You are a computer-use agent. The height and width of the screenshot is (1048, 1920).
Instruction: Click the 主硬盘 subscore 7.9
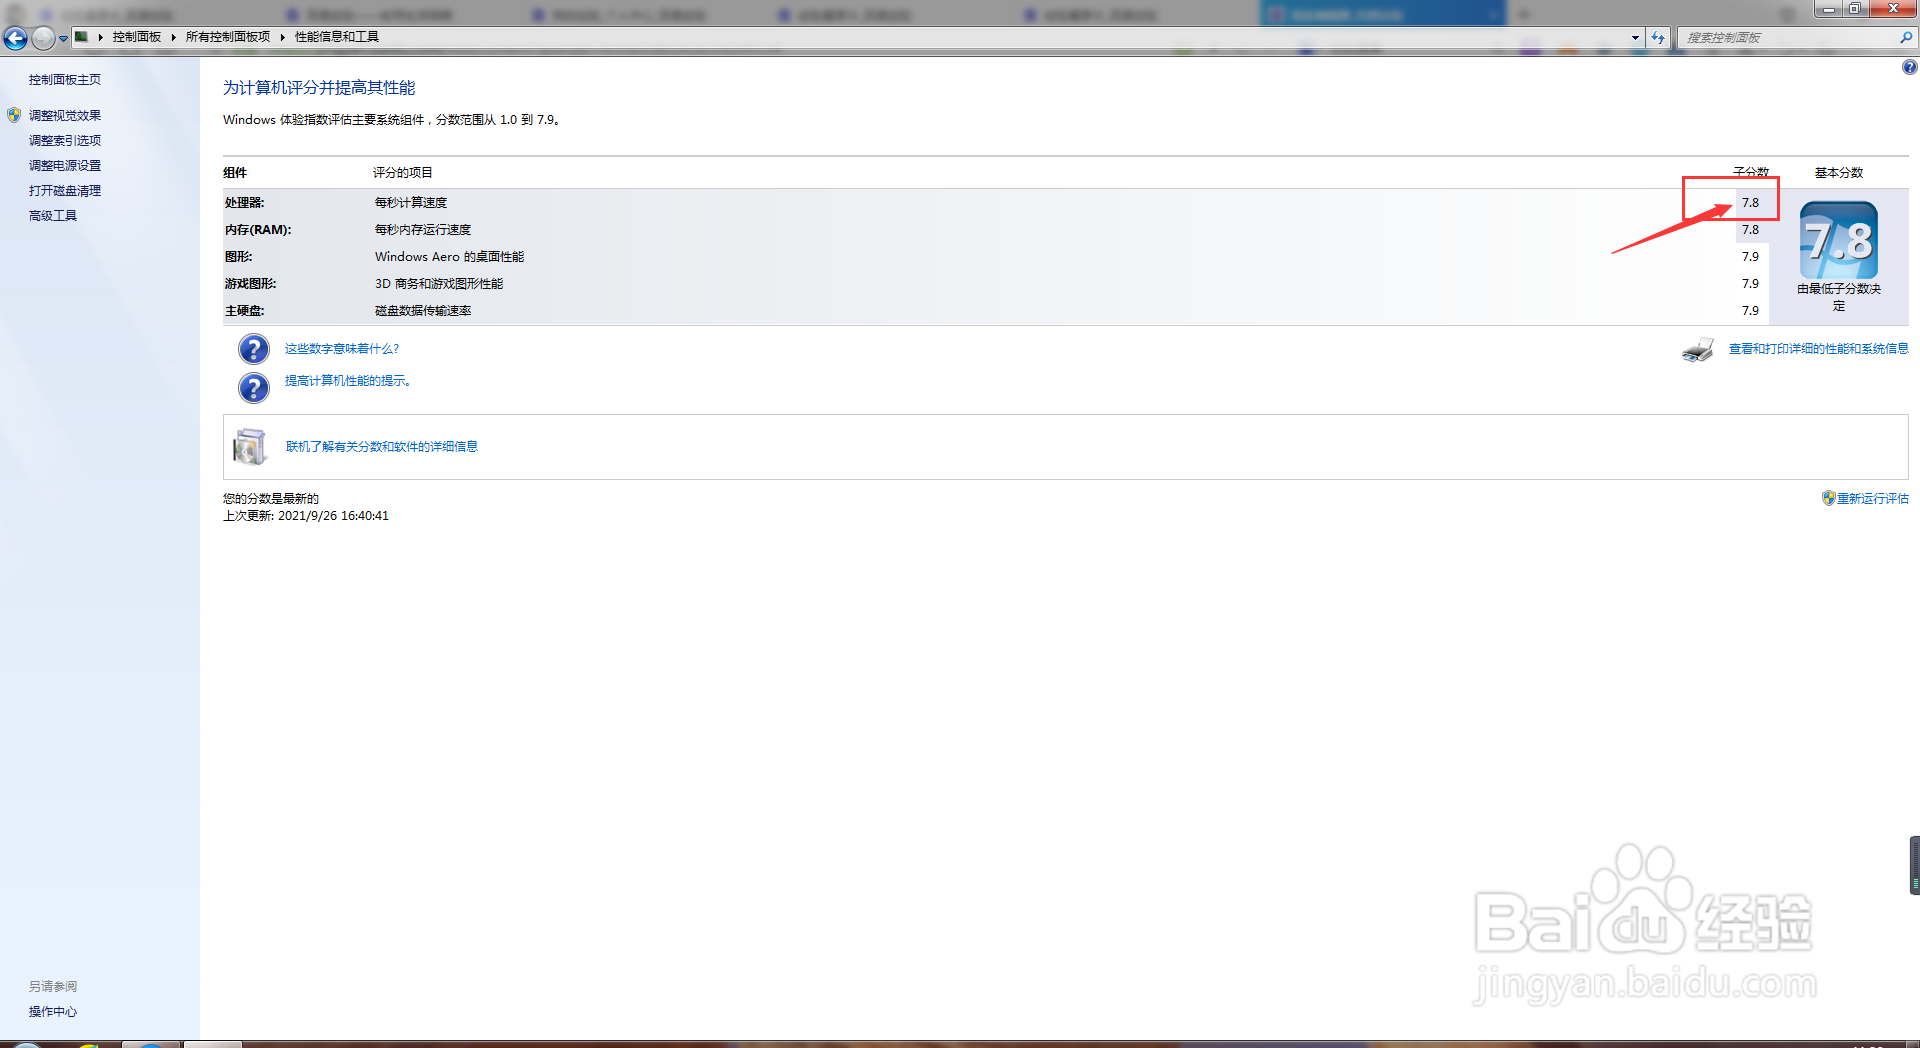[x=1750, y=311]
